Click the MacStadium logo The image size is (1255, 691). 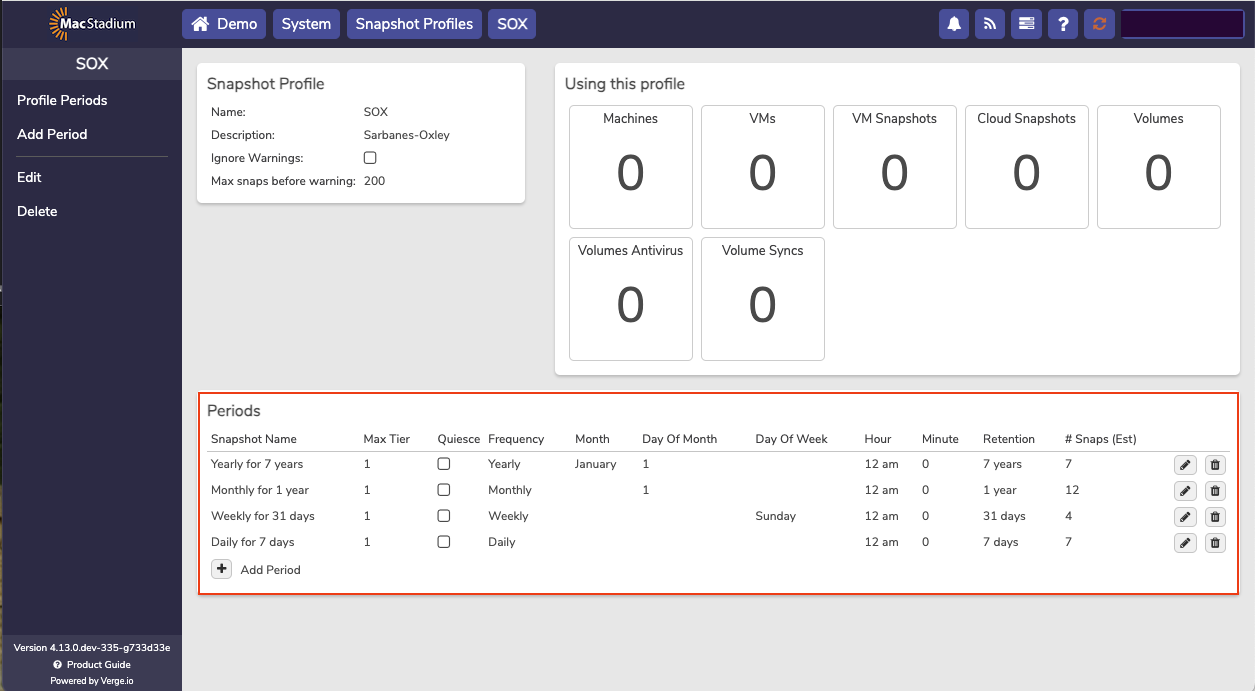point(88,23)
